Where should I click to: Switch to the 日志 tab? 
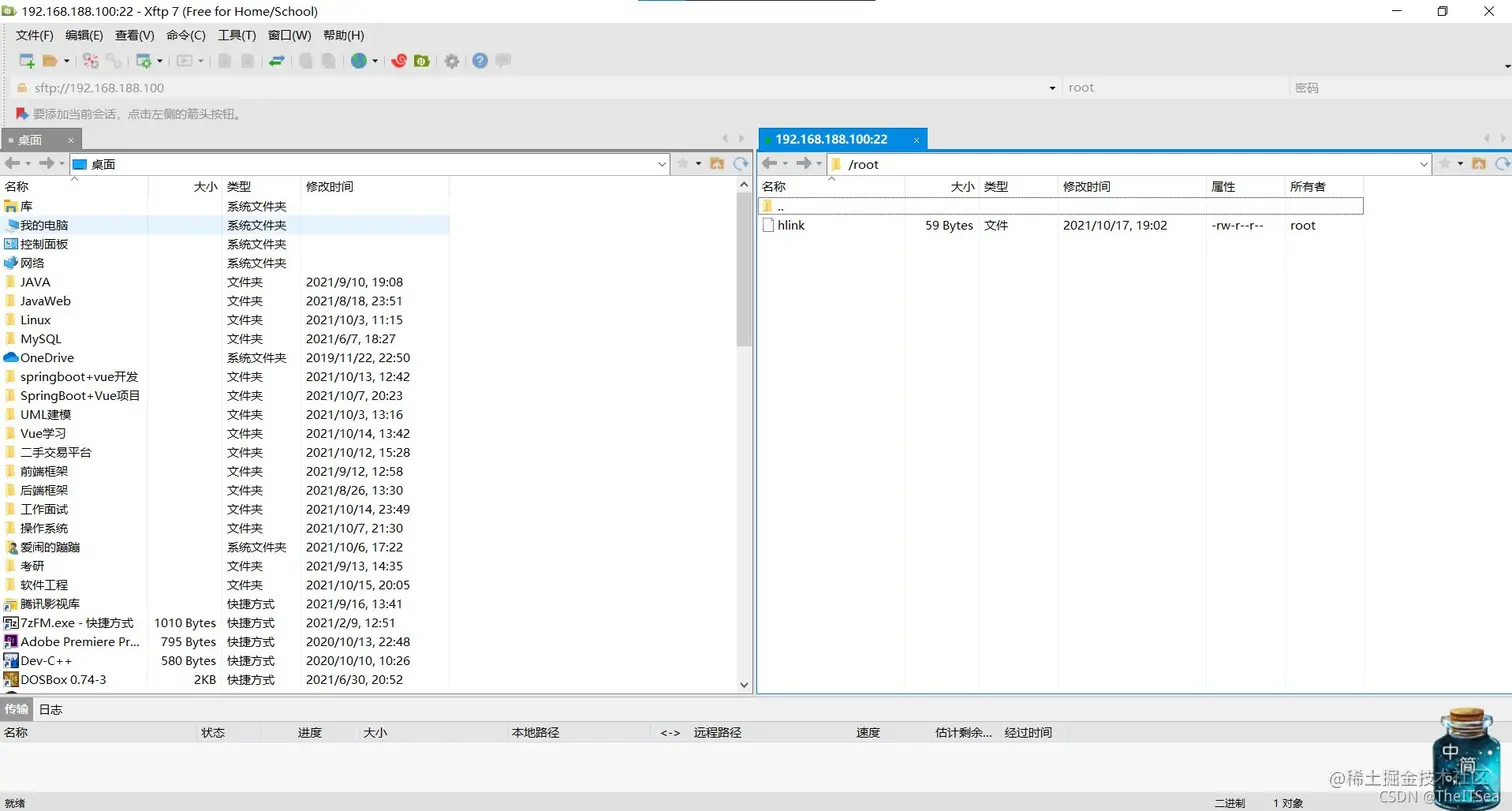(x=50, y=710)
